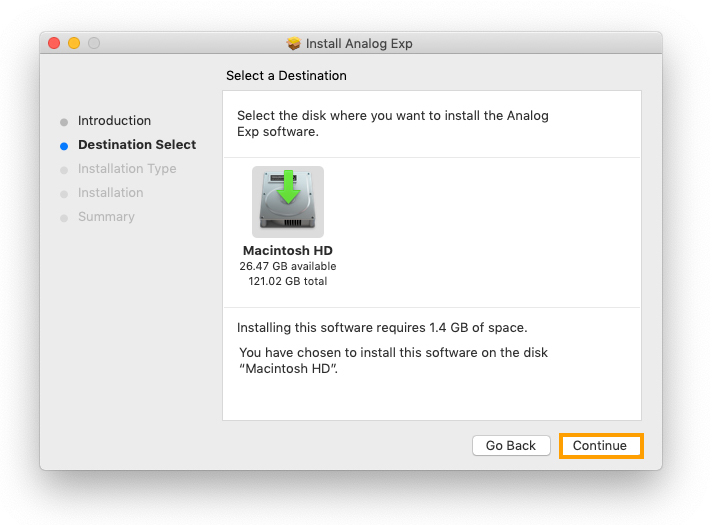Click the Select a Destination heading
The width and height of the screenshot is (712, 525).
(x=286, y=76)
